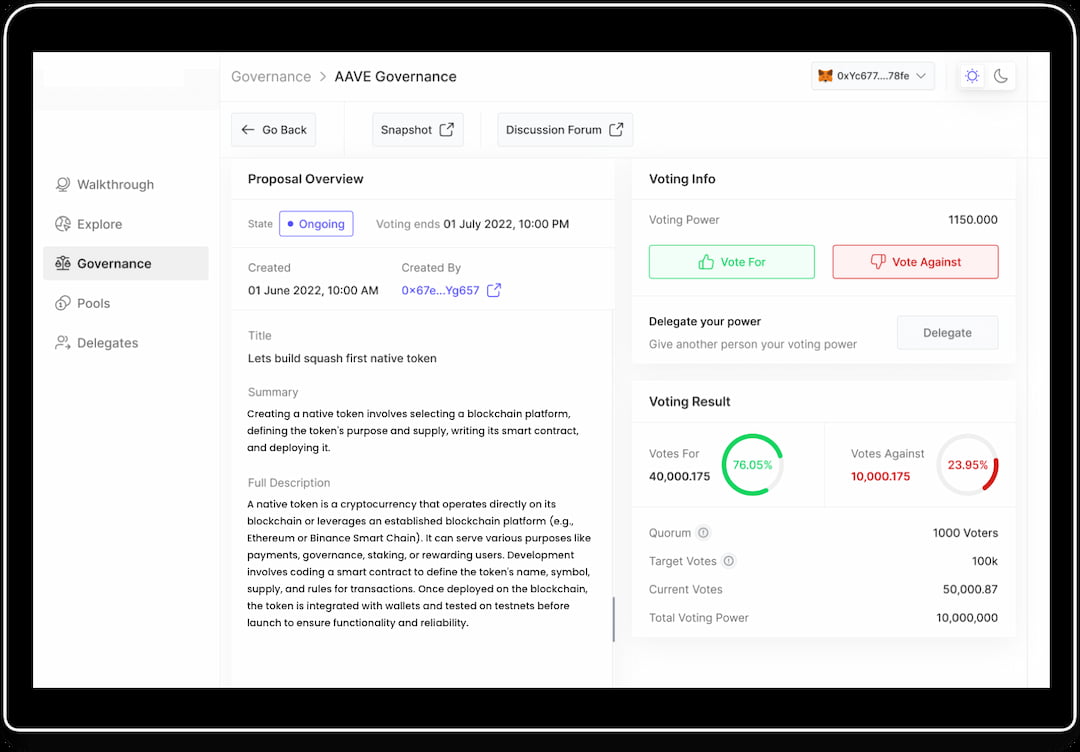1080x752 pixels.
Task: Click the Quorum value 1000 Voters
Action: 965,533
